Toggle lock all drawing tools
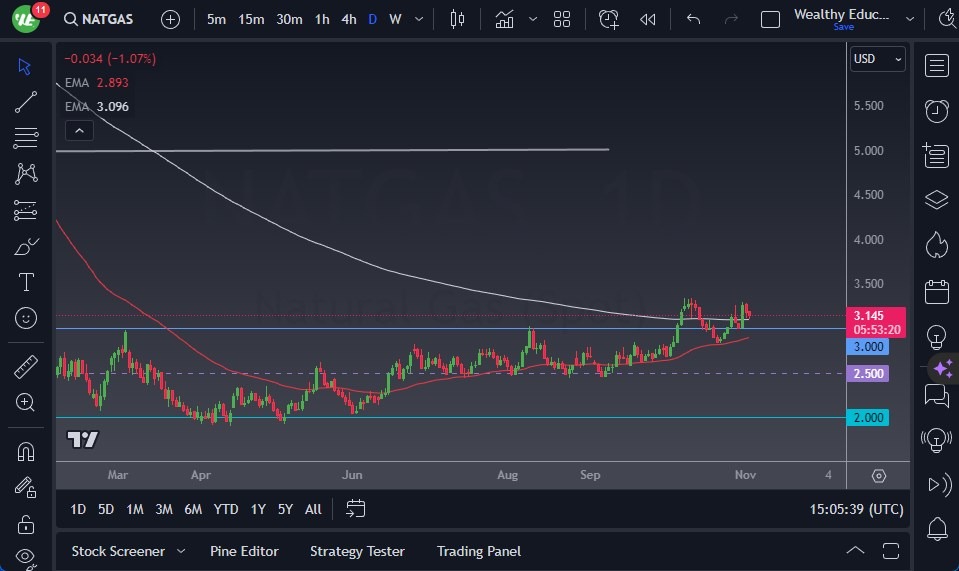The image size is (959, 571). tap(26, 524)
